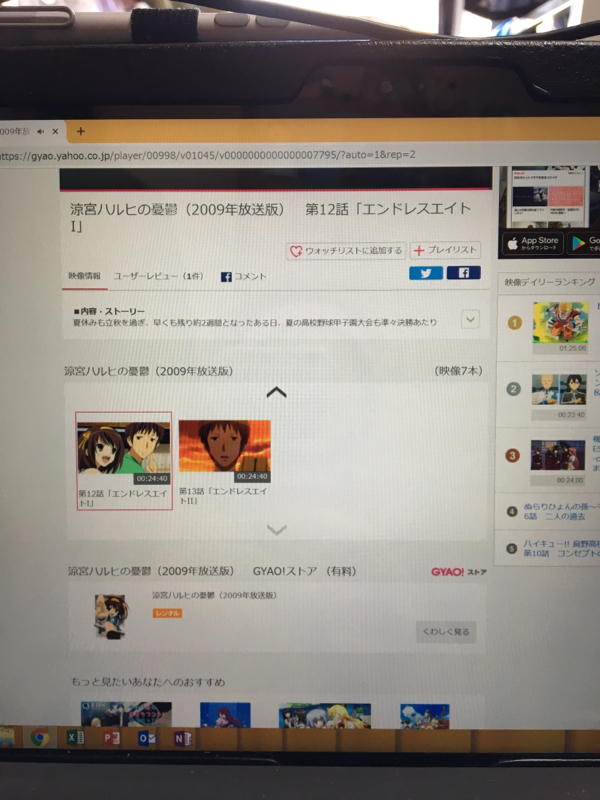Screen dimensions: 600x800
Task: Open the rental item thumbnail in GYAO store
Action: point(111,615)
